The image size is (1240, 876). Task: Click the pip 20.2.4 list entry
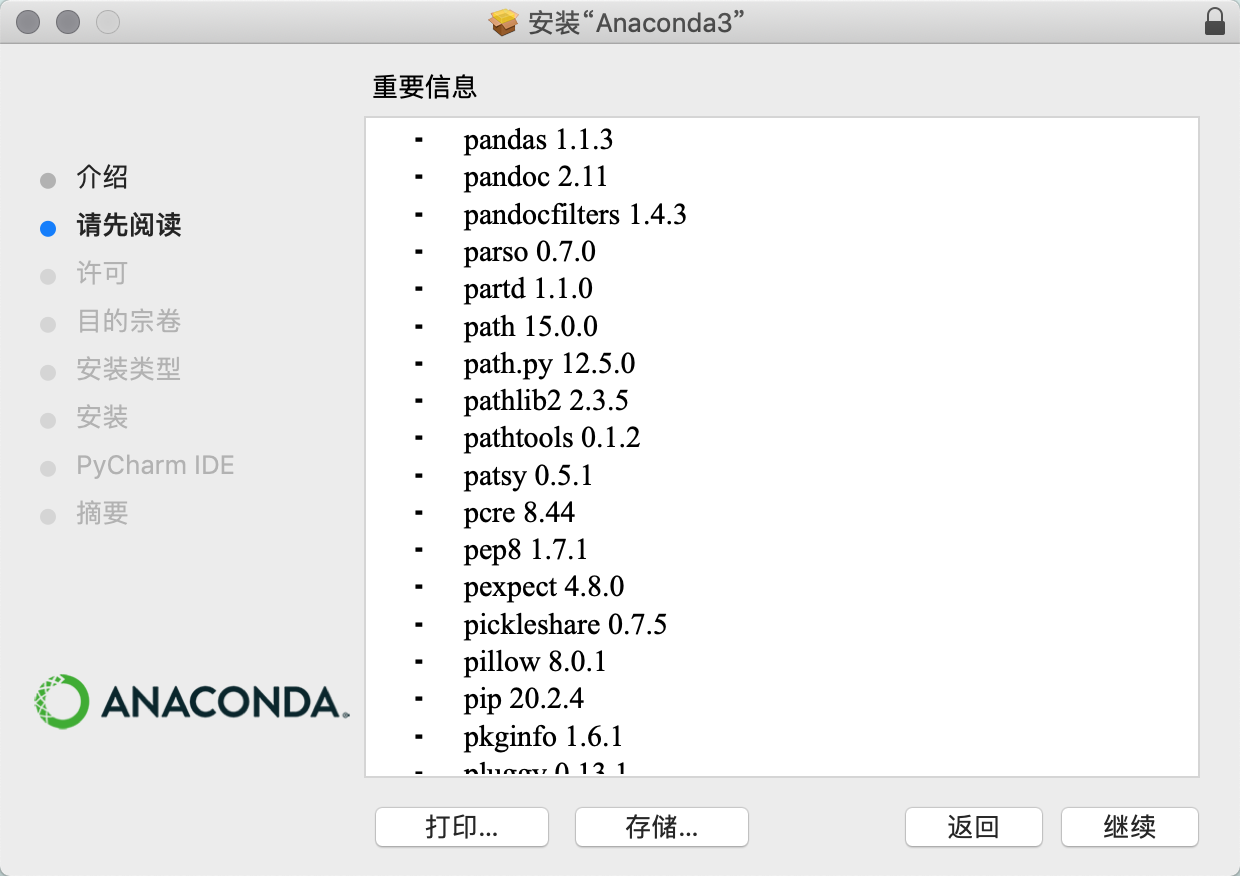pyautogui.click(x=523, y=699)
